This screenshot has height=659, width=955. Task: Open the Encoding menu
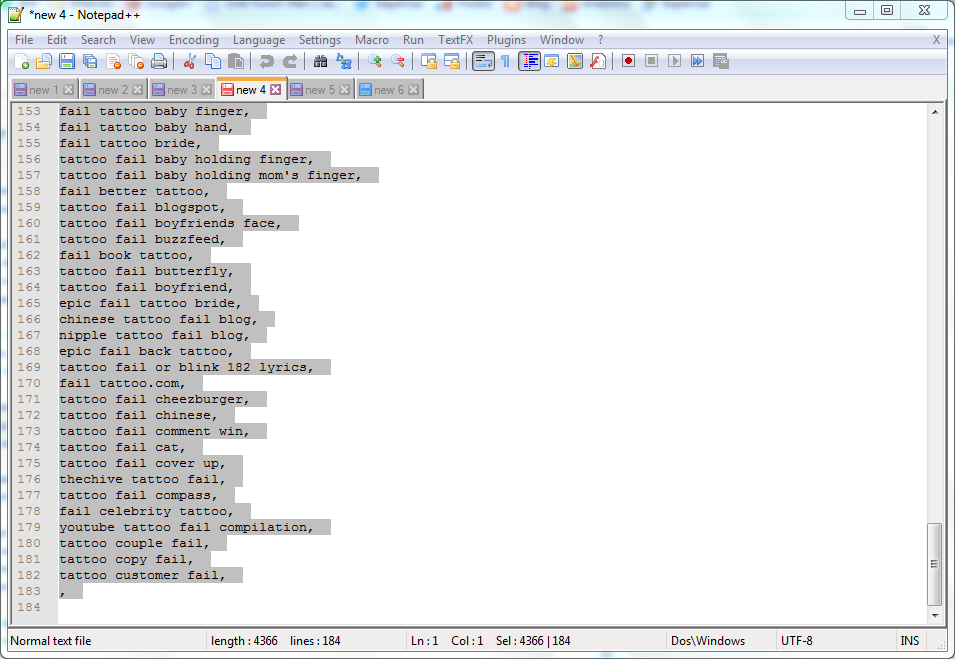point(194,40)
